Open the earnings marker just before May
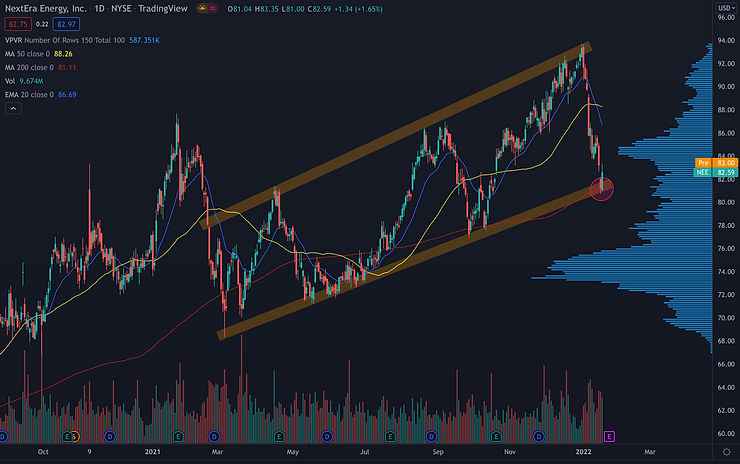Screen dimensions: 740x464 pos(279,437)
